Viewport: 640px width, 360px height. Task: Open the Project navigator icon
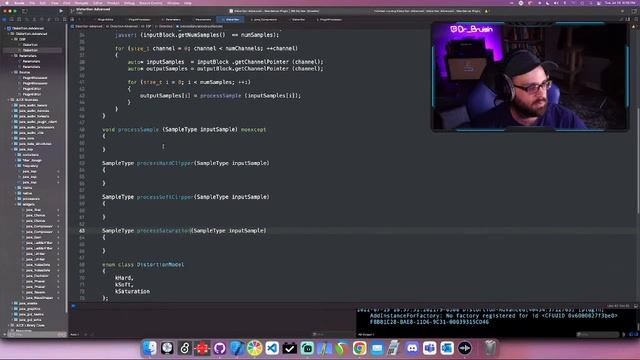tap(4, 19)
